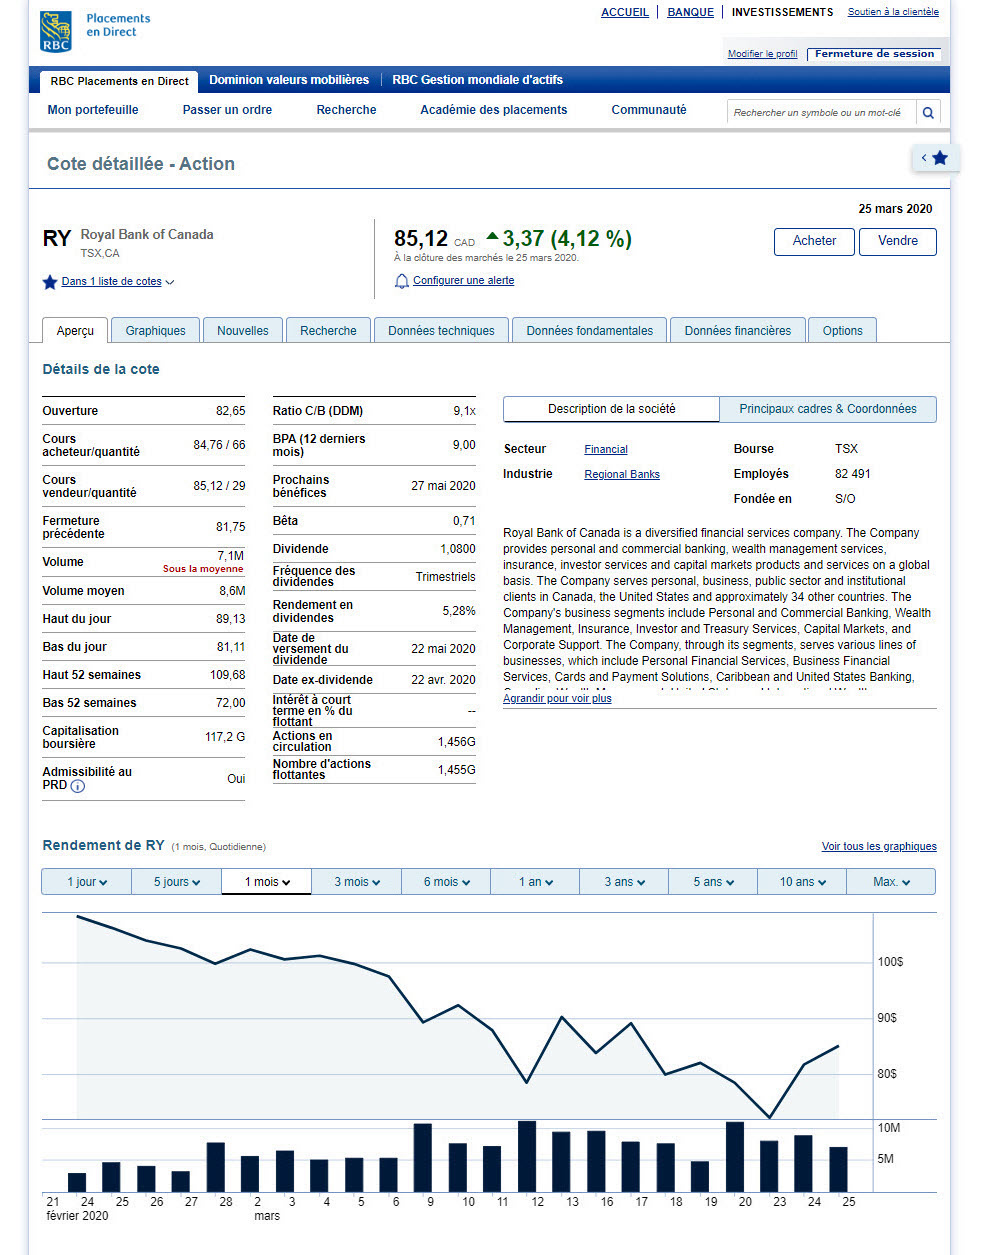The height and width of the screenshot is (1255, 985).
Task: Open 'Académie des placements' menu
Action: pyautogui.click(x=494, y=110)
